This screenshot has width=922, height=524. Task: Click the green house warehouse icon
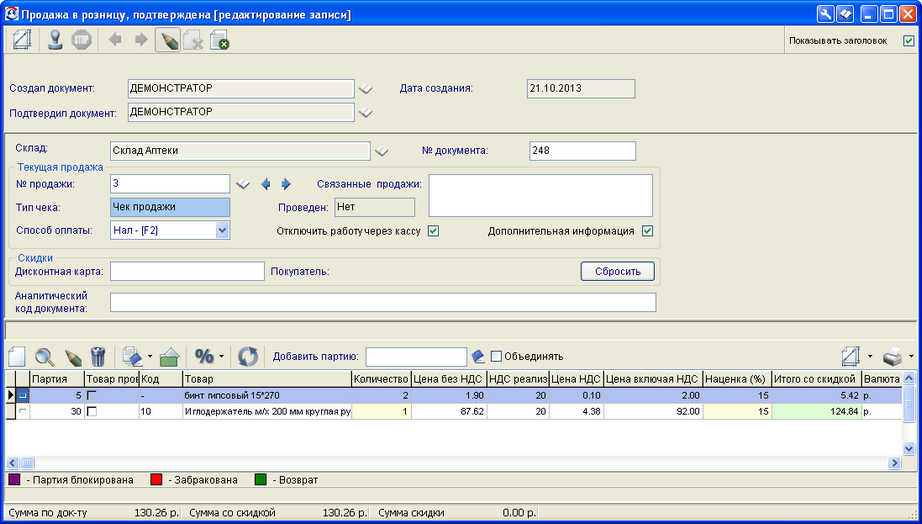169,356
